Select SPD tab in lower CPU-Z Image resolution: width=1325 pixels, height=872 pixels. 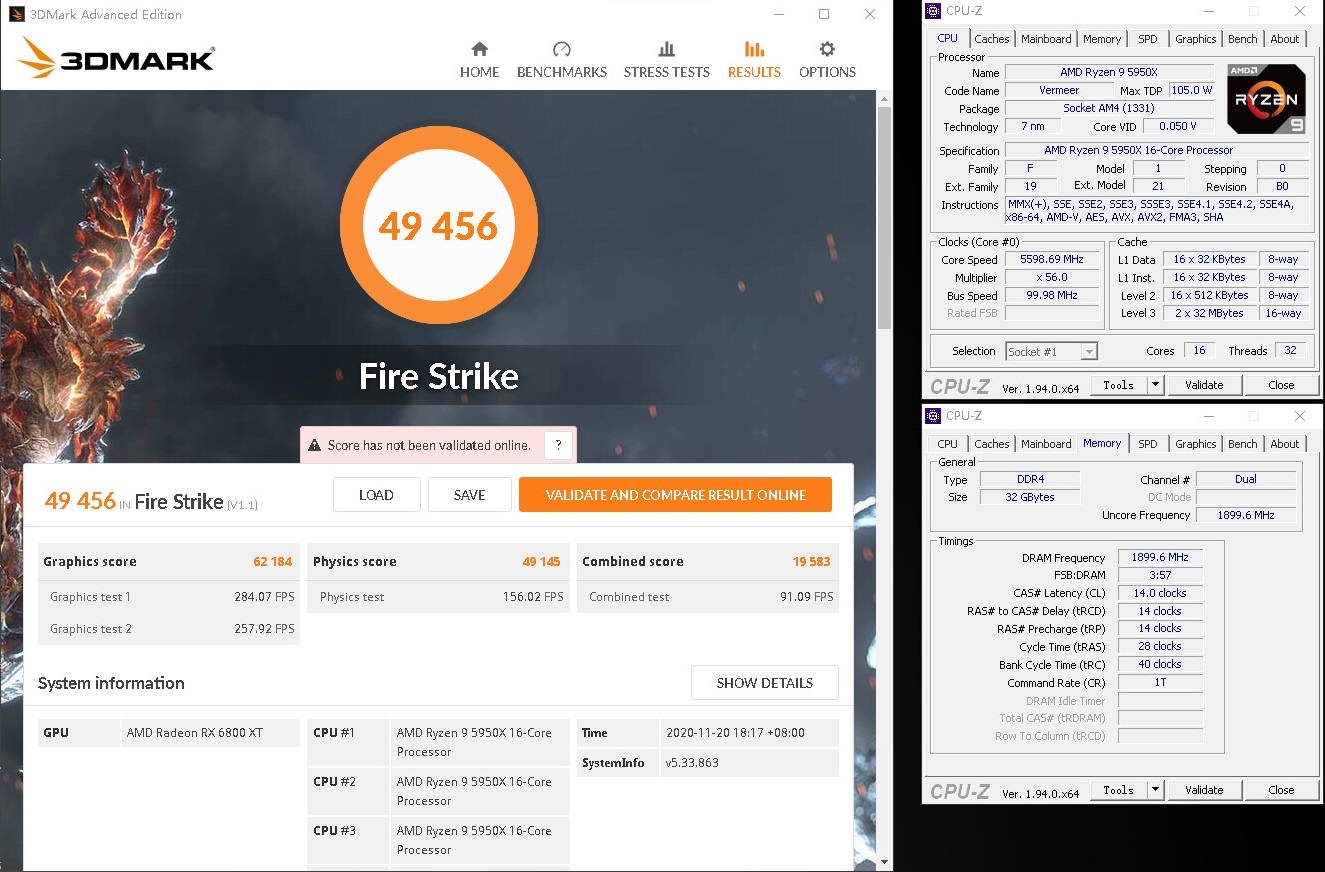(x=1148, y=444)
